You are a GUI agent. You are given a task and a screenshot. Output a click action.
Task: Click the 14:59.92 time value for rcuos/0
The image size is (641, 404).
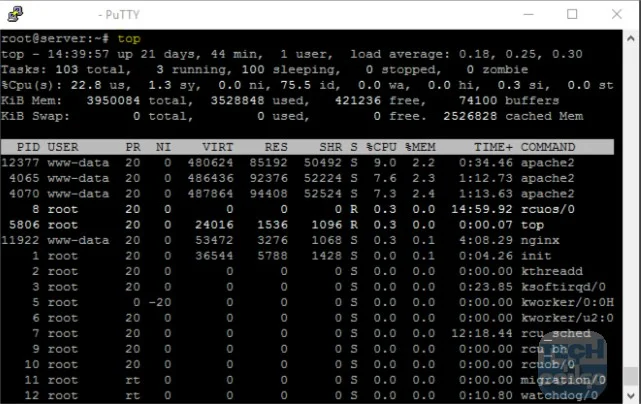[482, 209]
